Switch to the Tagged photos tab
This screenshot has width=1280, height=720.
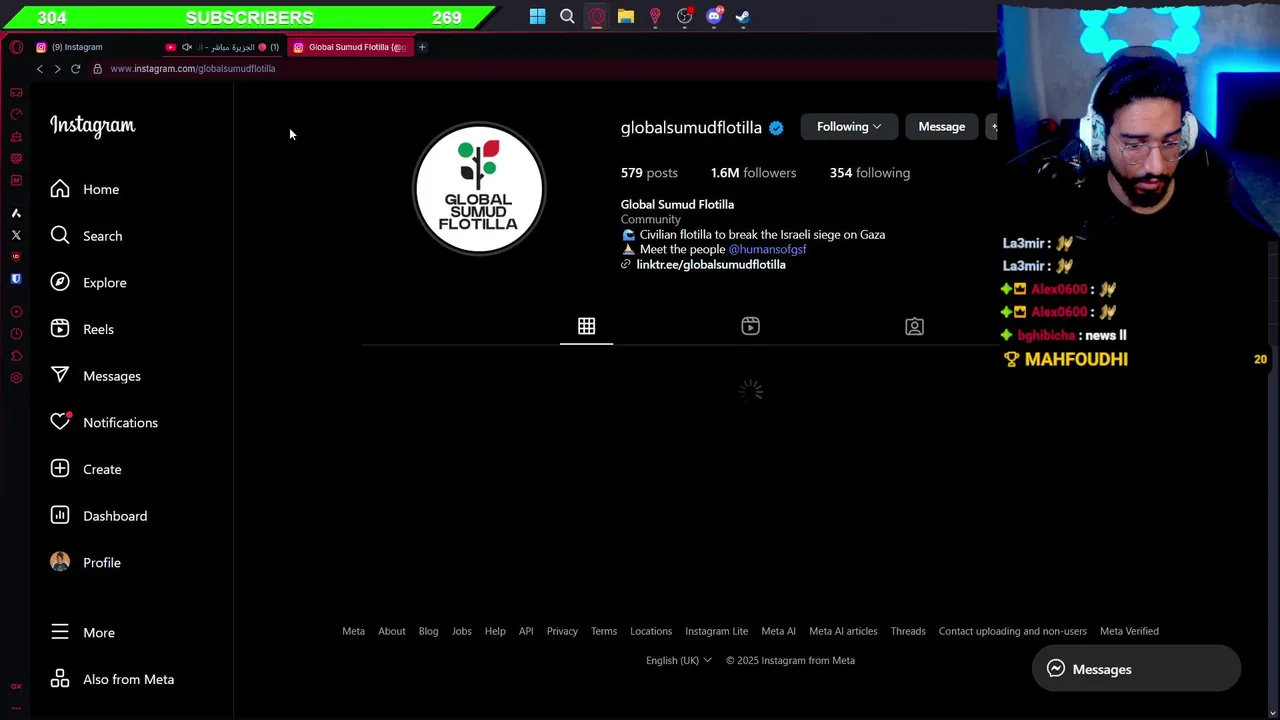[914, 326]
